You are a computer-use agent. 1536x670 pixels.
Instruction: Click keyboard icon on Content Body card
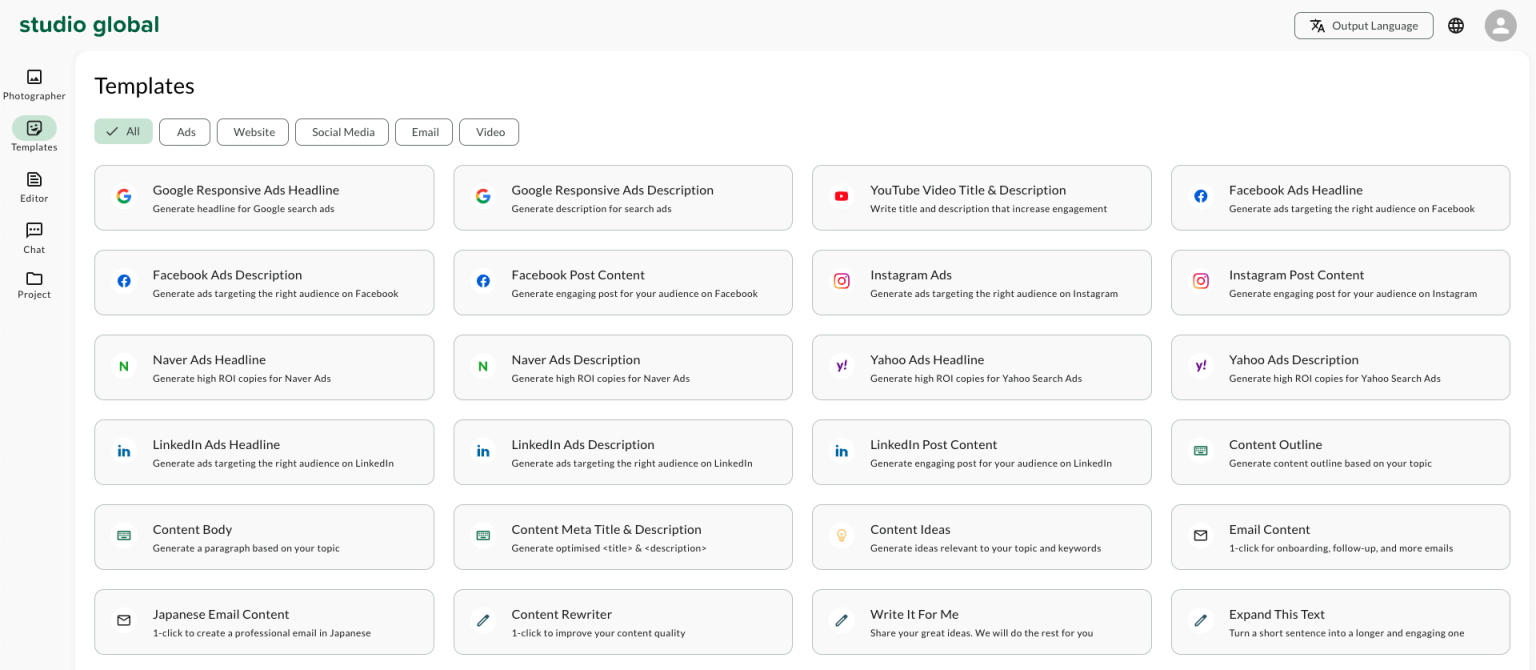click(x=124, y=536)
